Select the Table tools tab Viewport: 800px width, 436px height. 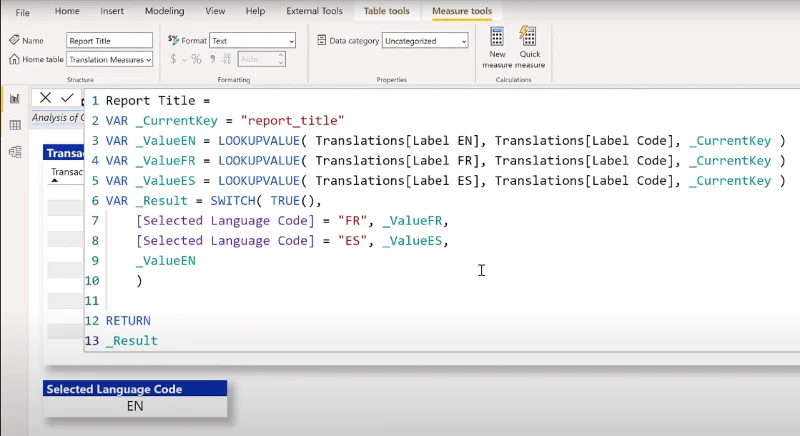pos(386,11)
